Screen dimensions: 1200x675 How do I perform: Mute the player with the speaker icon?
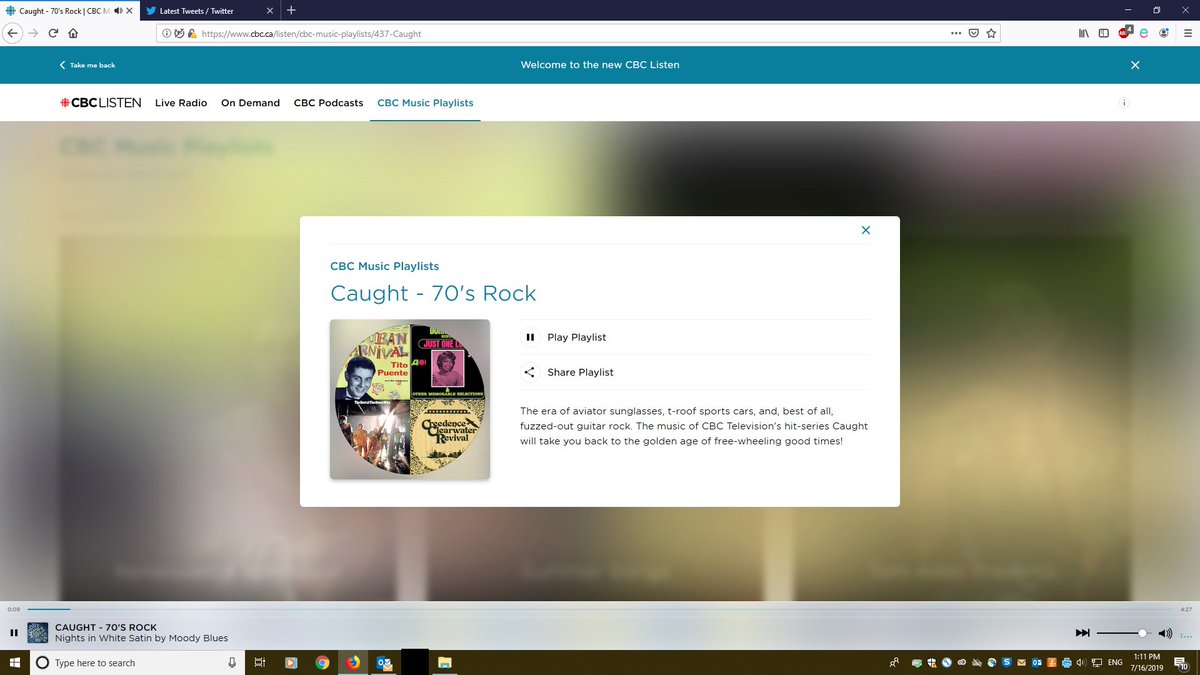[1163, 632]
